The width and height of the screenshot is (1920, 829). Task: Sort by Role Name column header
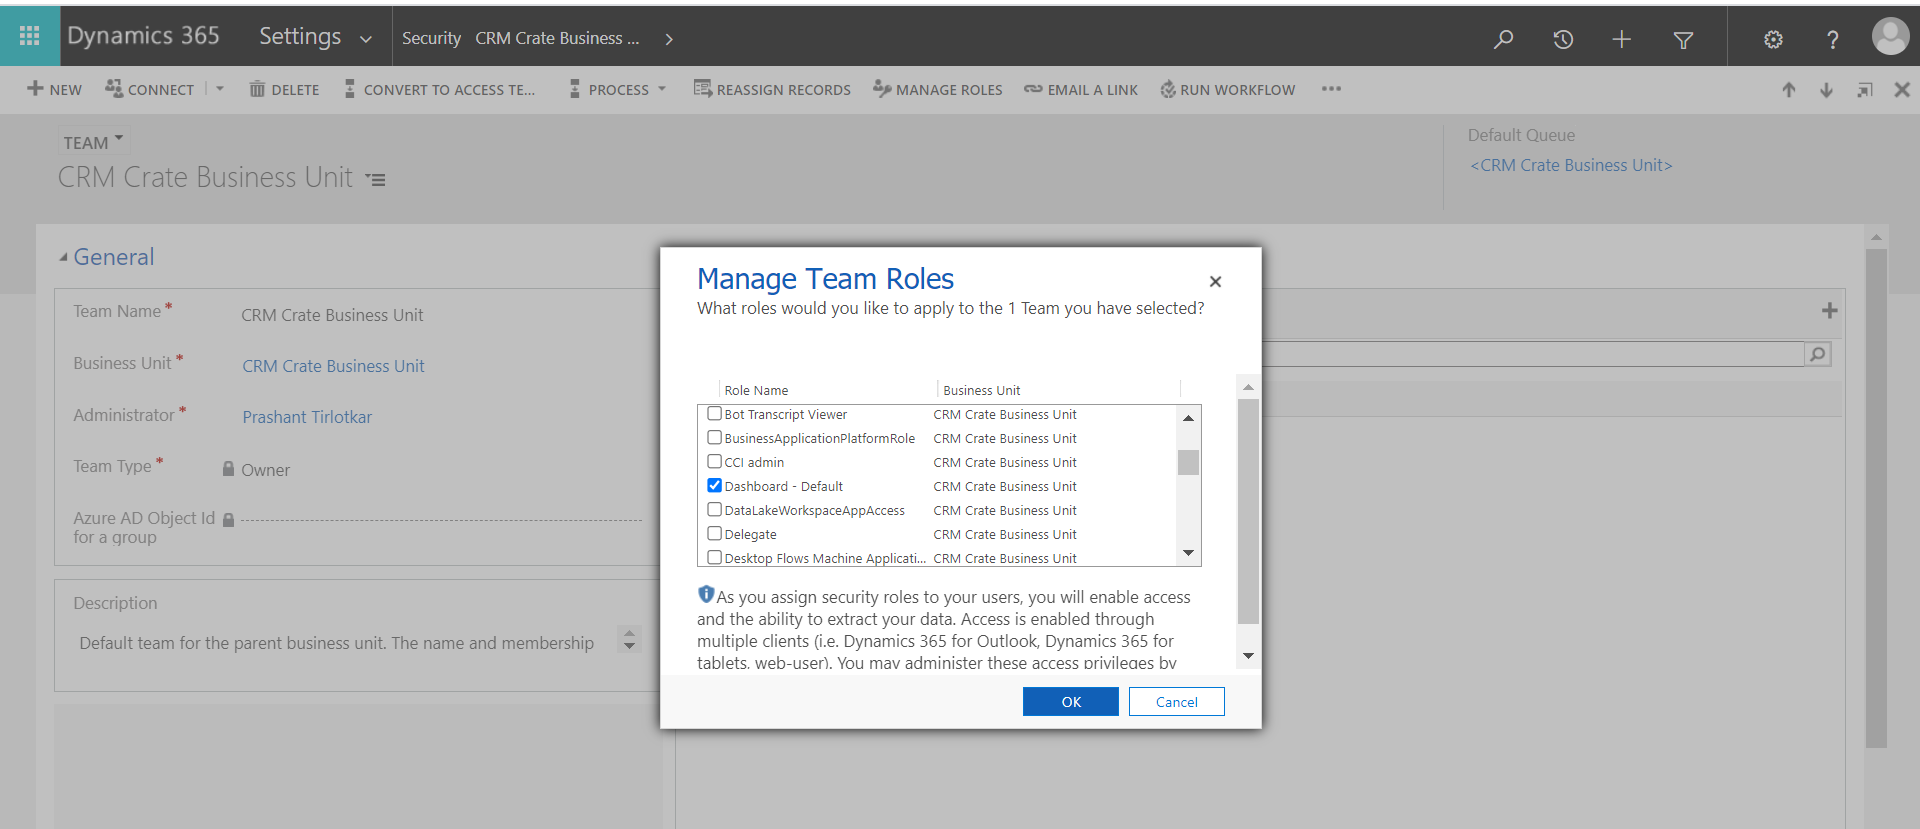click(x=756, y=390)
